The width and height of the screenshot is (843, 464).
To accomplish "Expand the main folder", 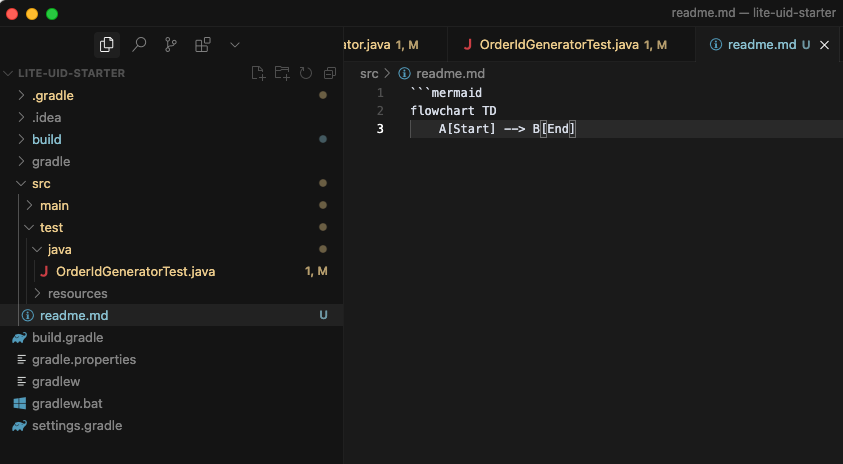I will [x=29, y=205].
